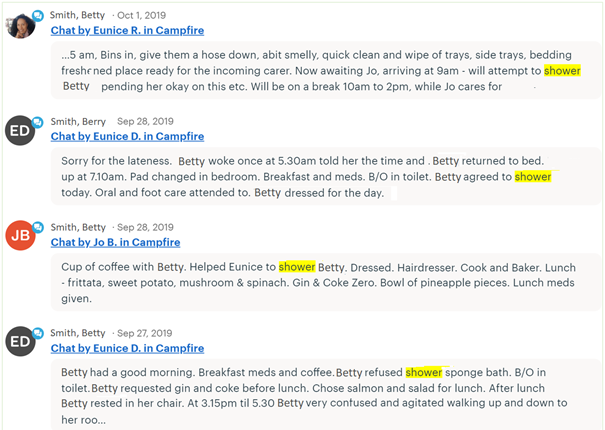Click the first ED avatar, Sep 28
Viewport: 605px width, 430px height.
tap(20, 130)
